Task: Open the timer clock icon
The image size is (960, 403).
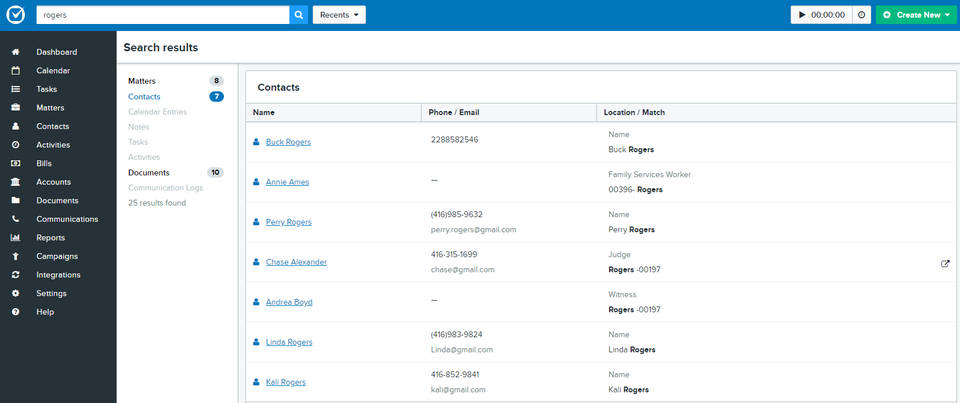Action: click(862, 15)
